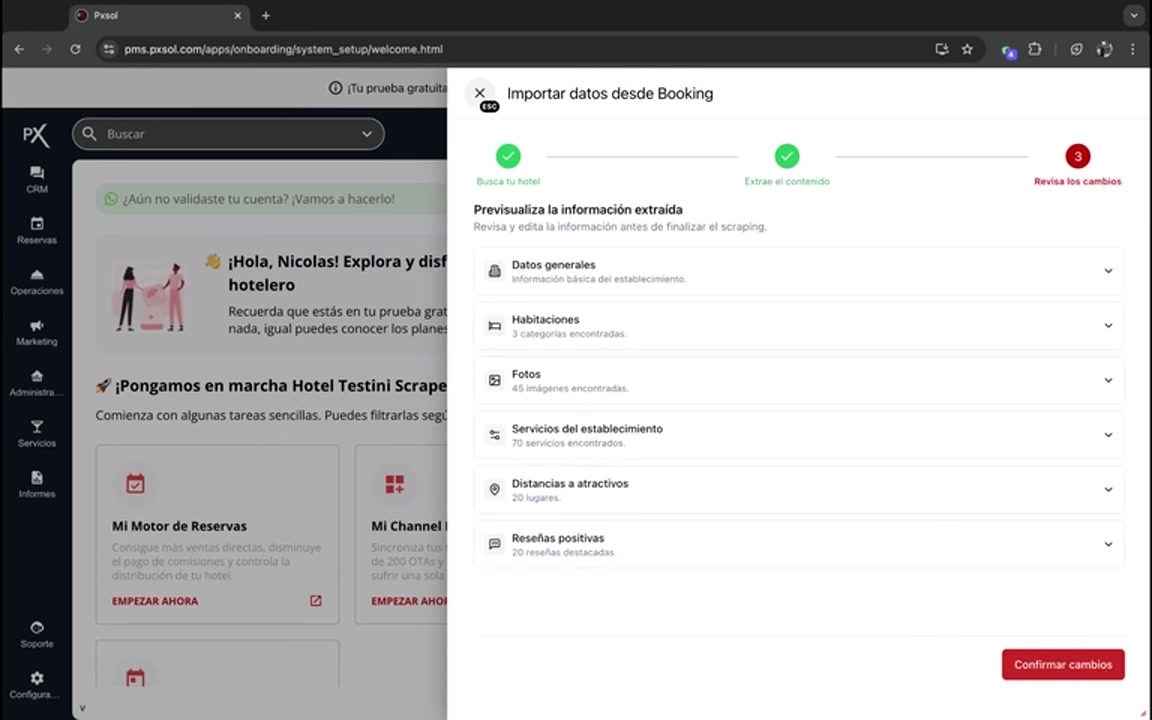Open the Buscar dropdown arrow
The width and height of the screenshot is (1152, 720).
366,133
